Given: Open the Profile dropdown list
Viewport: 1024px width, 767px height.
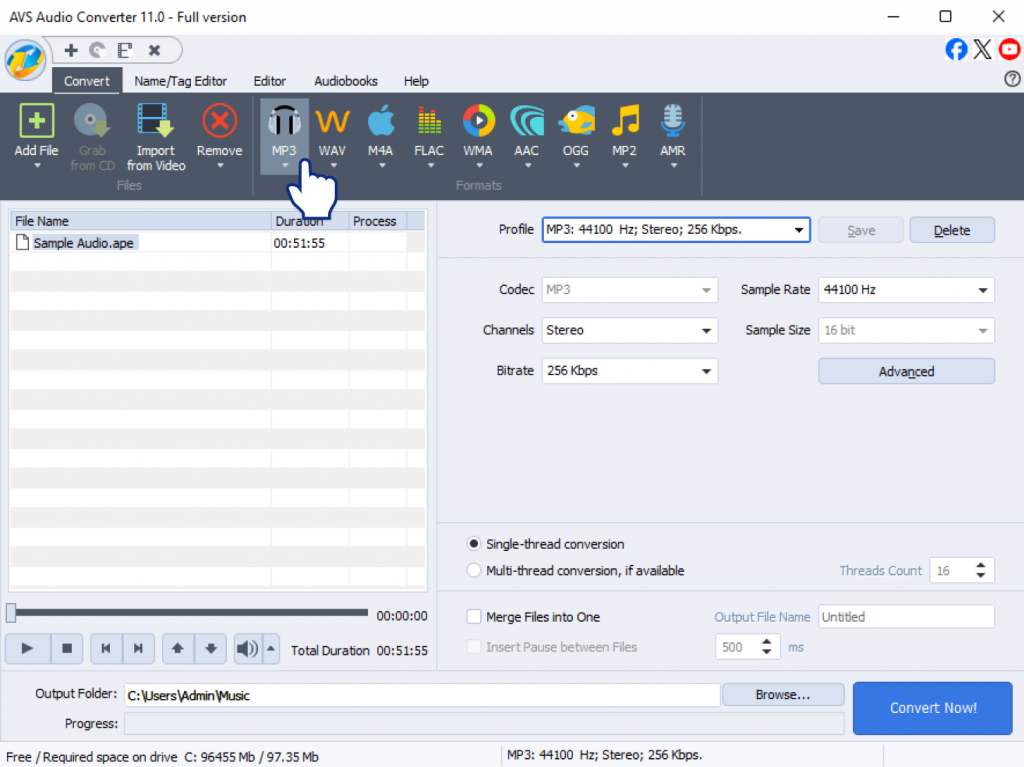Looking at the screenshot, I should (798, 230).
